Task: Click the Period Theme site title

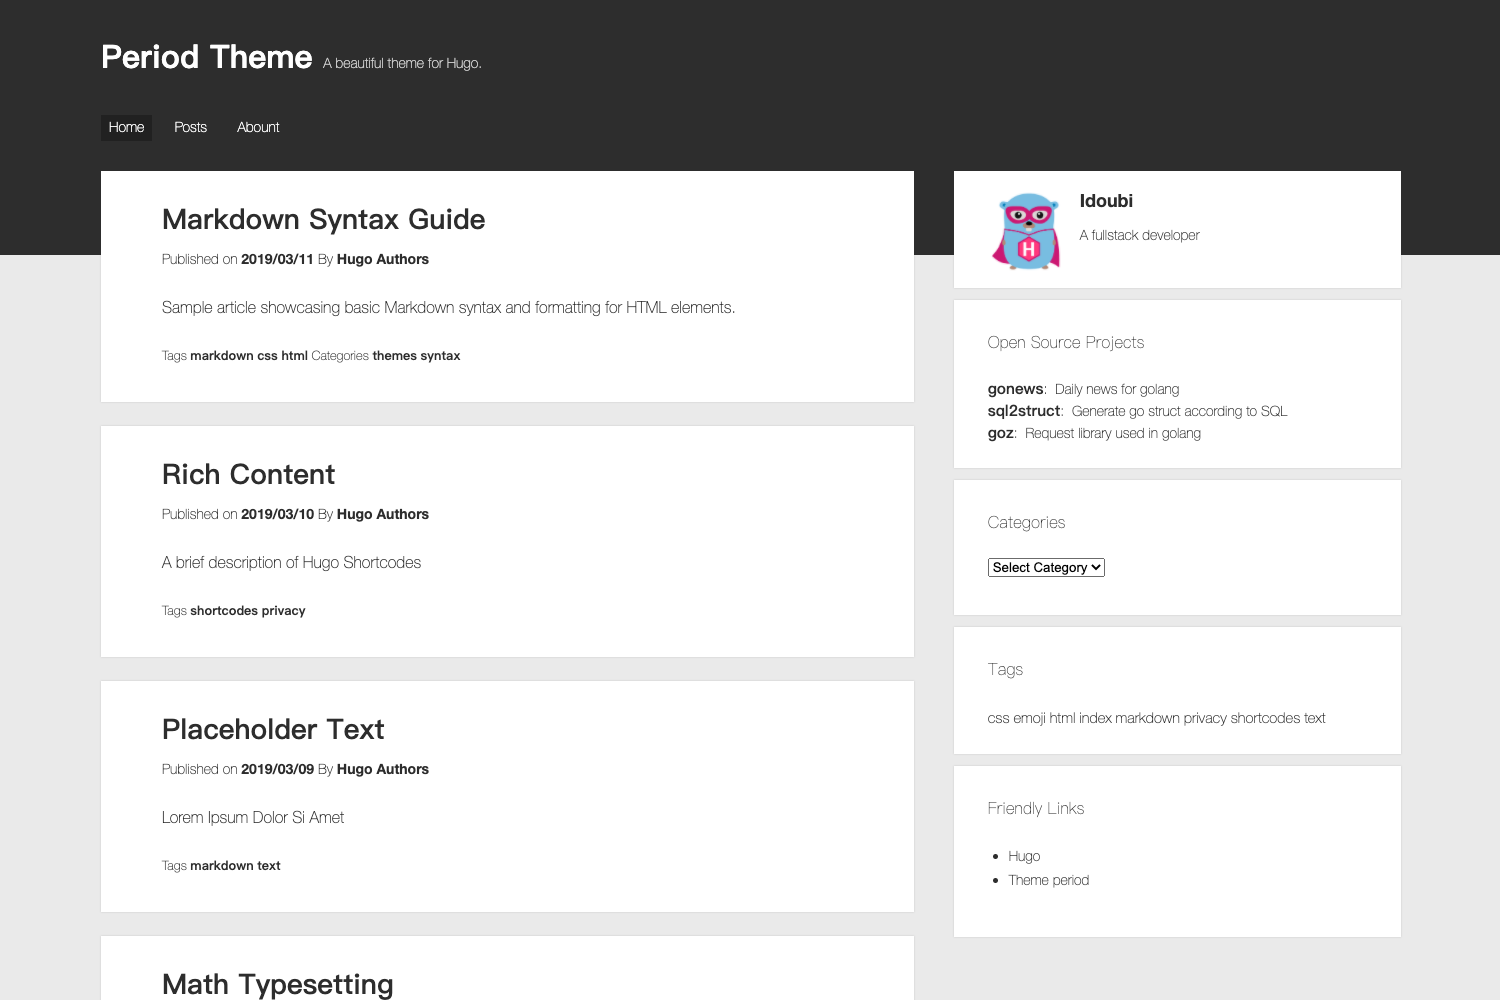Action: (207, 57)
